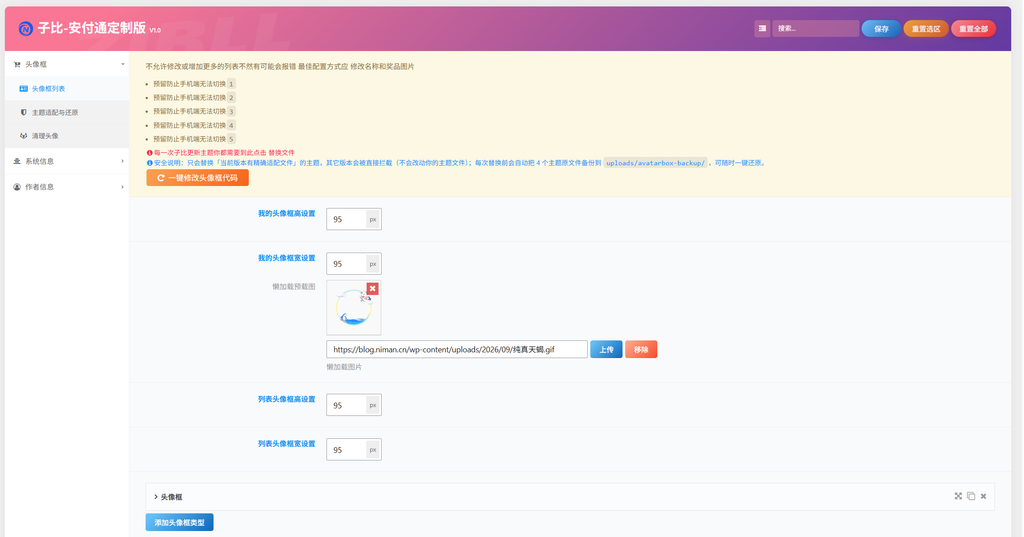Open the 头像框列表 submenu item
The image size is (1024, 537).
(x=67, y=89)
